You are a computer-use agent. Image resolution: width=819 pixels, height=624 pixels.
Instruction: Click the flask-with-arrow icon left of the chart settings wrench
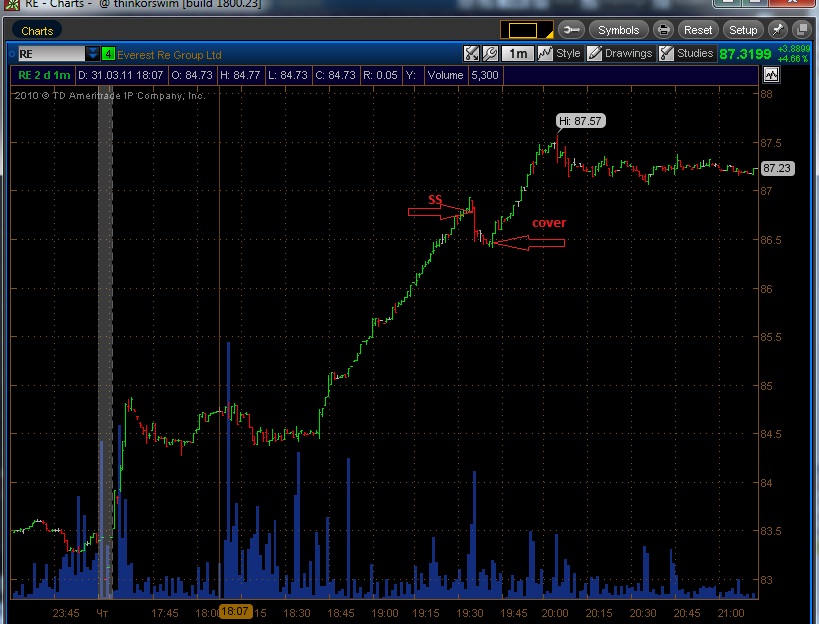pyautogui.click(x=471, y=53)
